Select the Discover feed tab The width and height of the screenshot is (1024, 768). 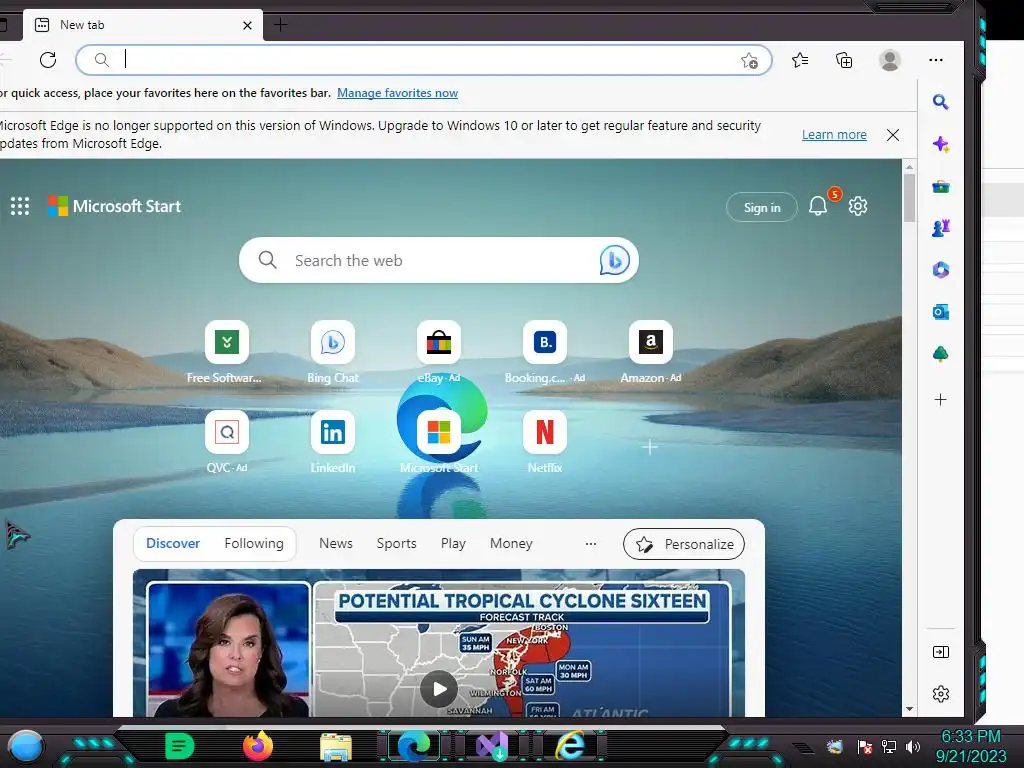click(x=173, y=543)
